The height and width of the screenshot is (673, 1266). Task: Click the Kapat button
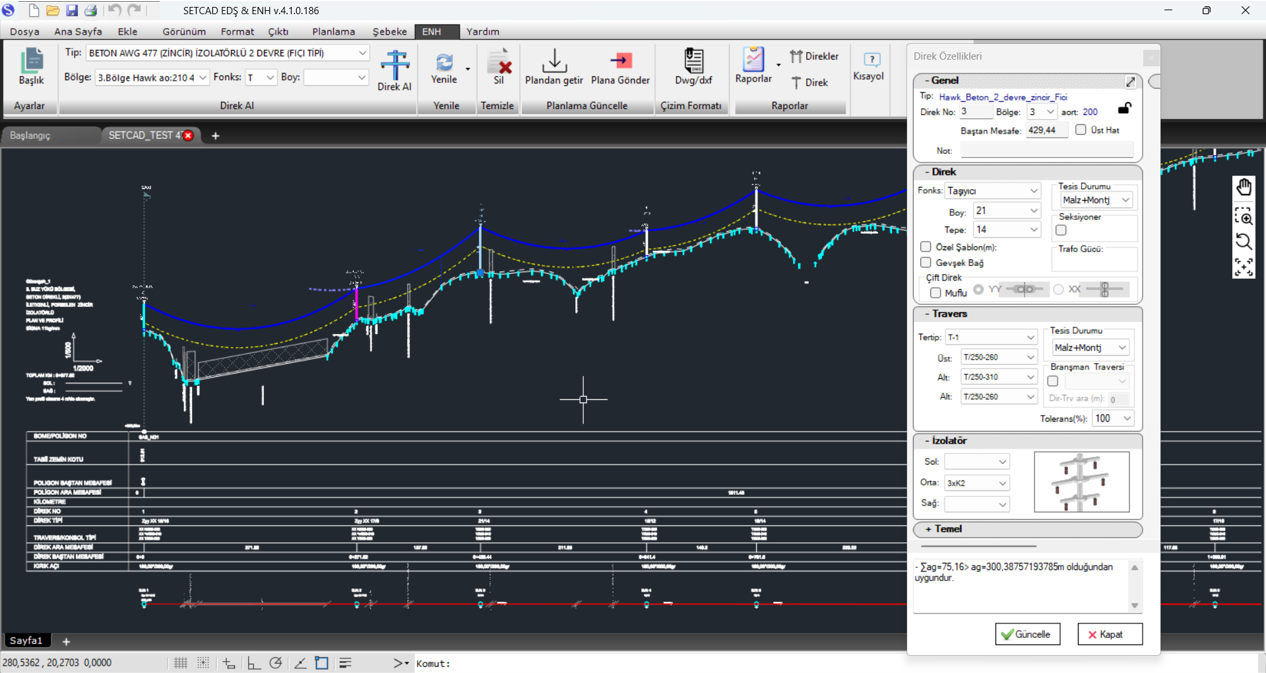pos(1109,634)
